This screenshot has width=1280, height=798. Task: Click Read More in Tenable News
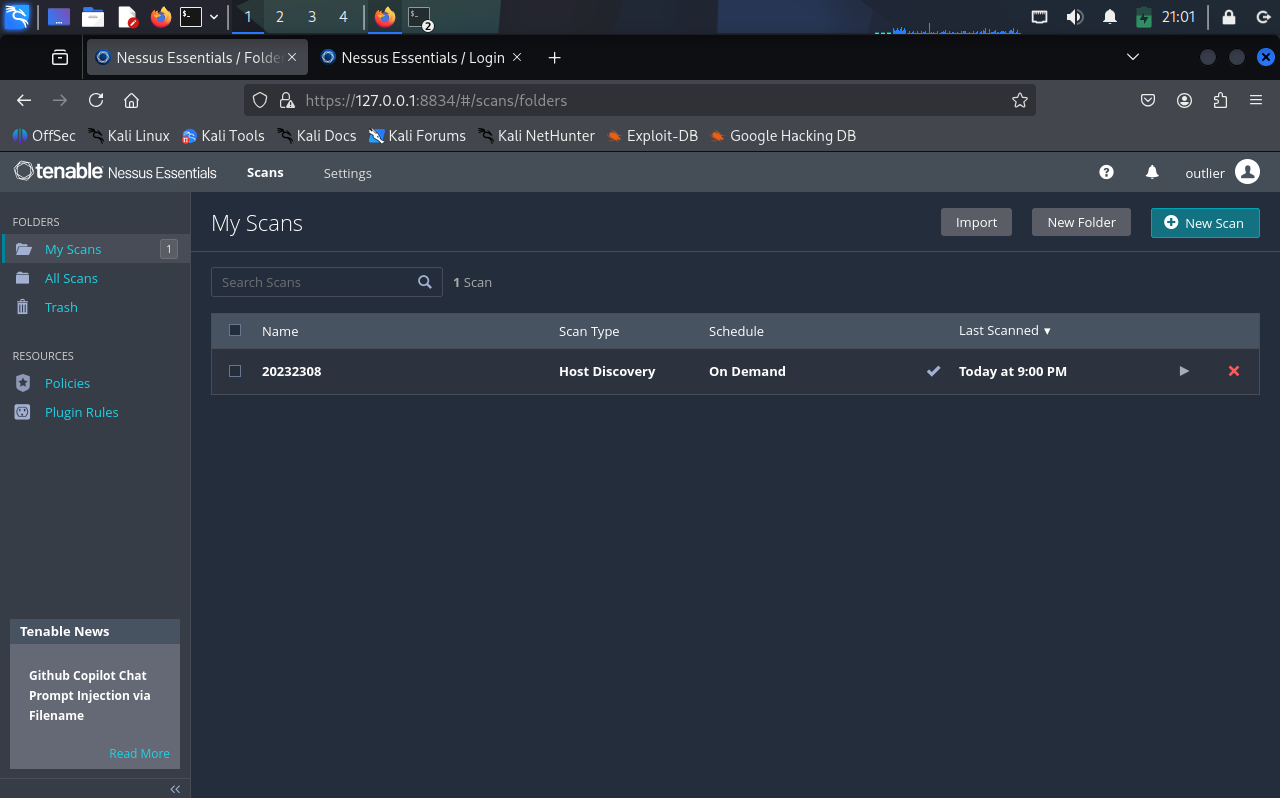[x=139, y=753]
